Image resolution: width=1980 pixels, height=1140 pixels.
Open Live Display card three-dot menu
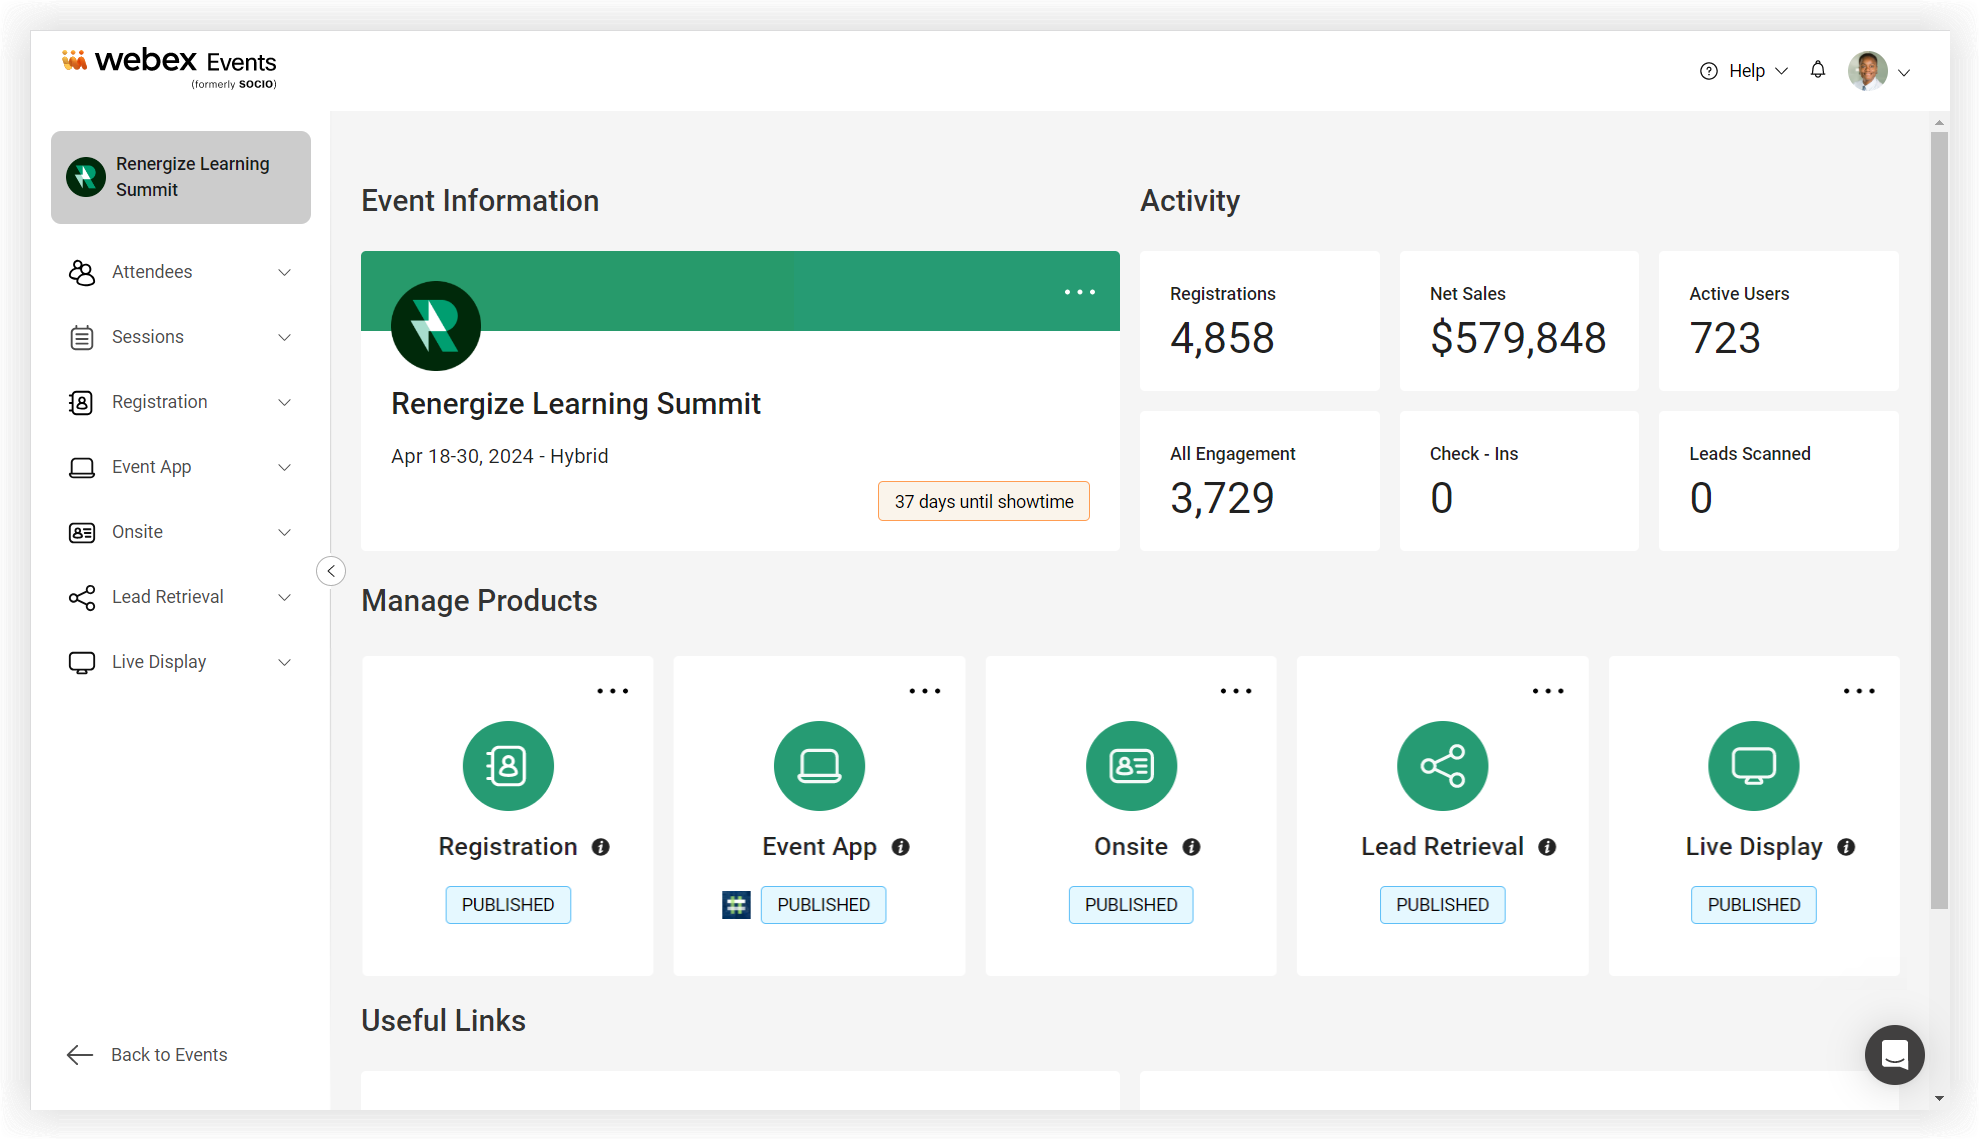coord(1859,691)
